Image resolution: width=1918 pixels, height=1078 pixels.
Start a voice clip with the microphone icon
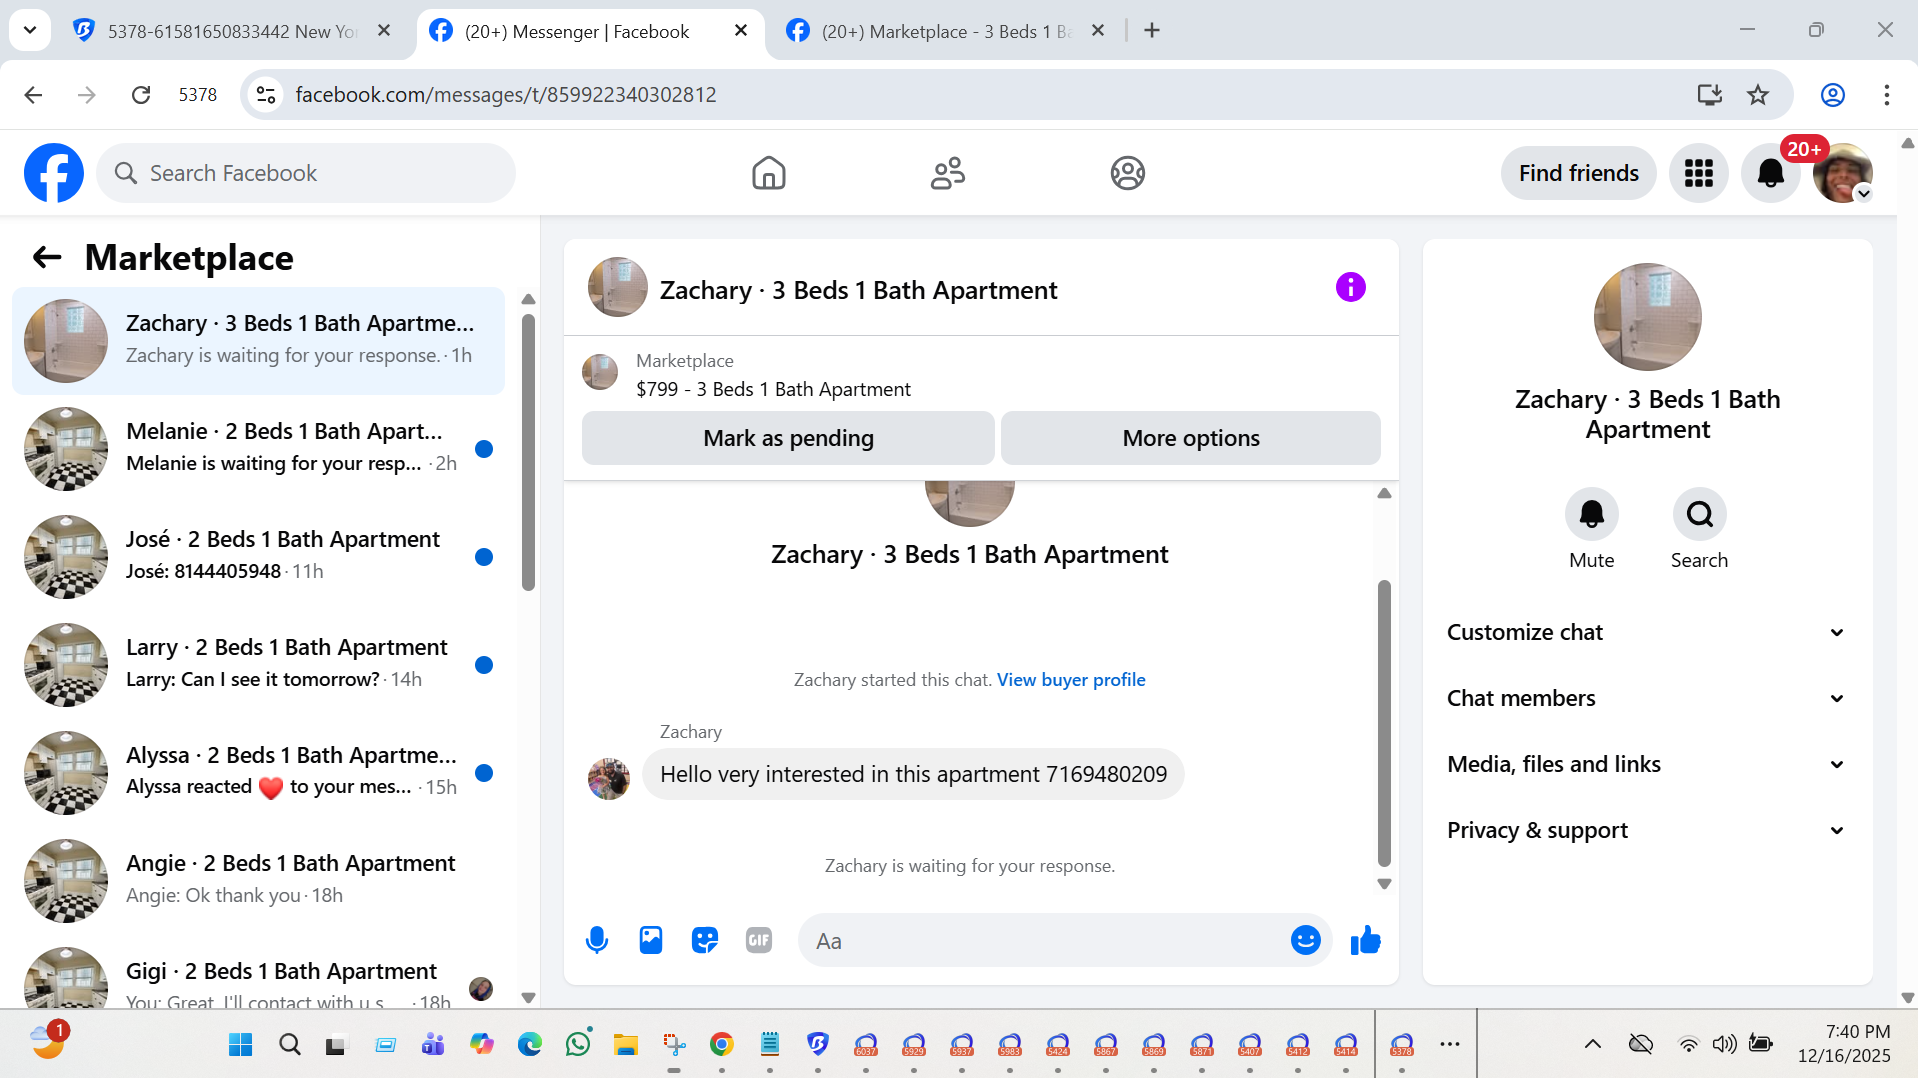pyautogui.click(x=597, y=940)
